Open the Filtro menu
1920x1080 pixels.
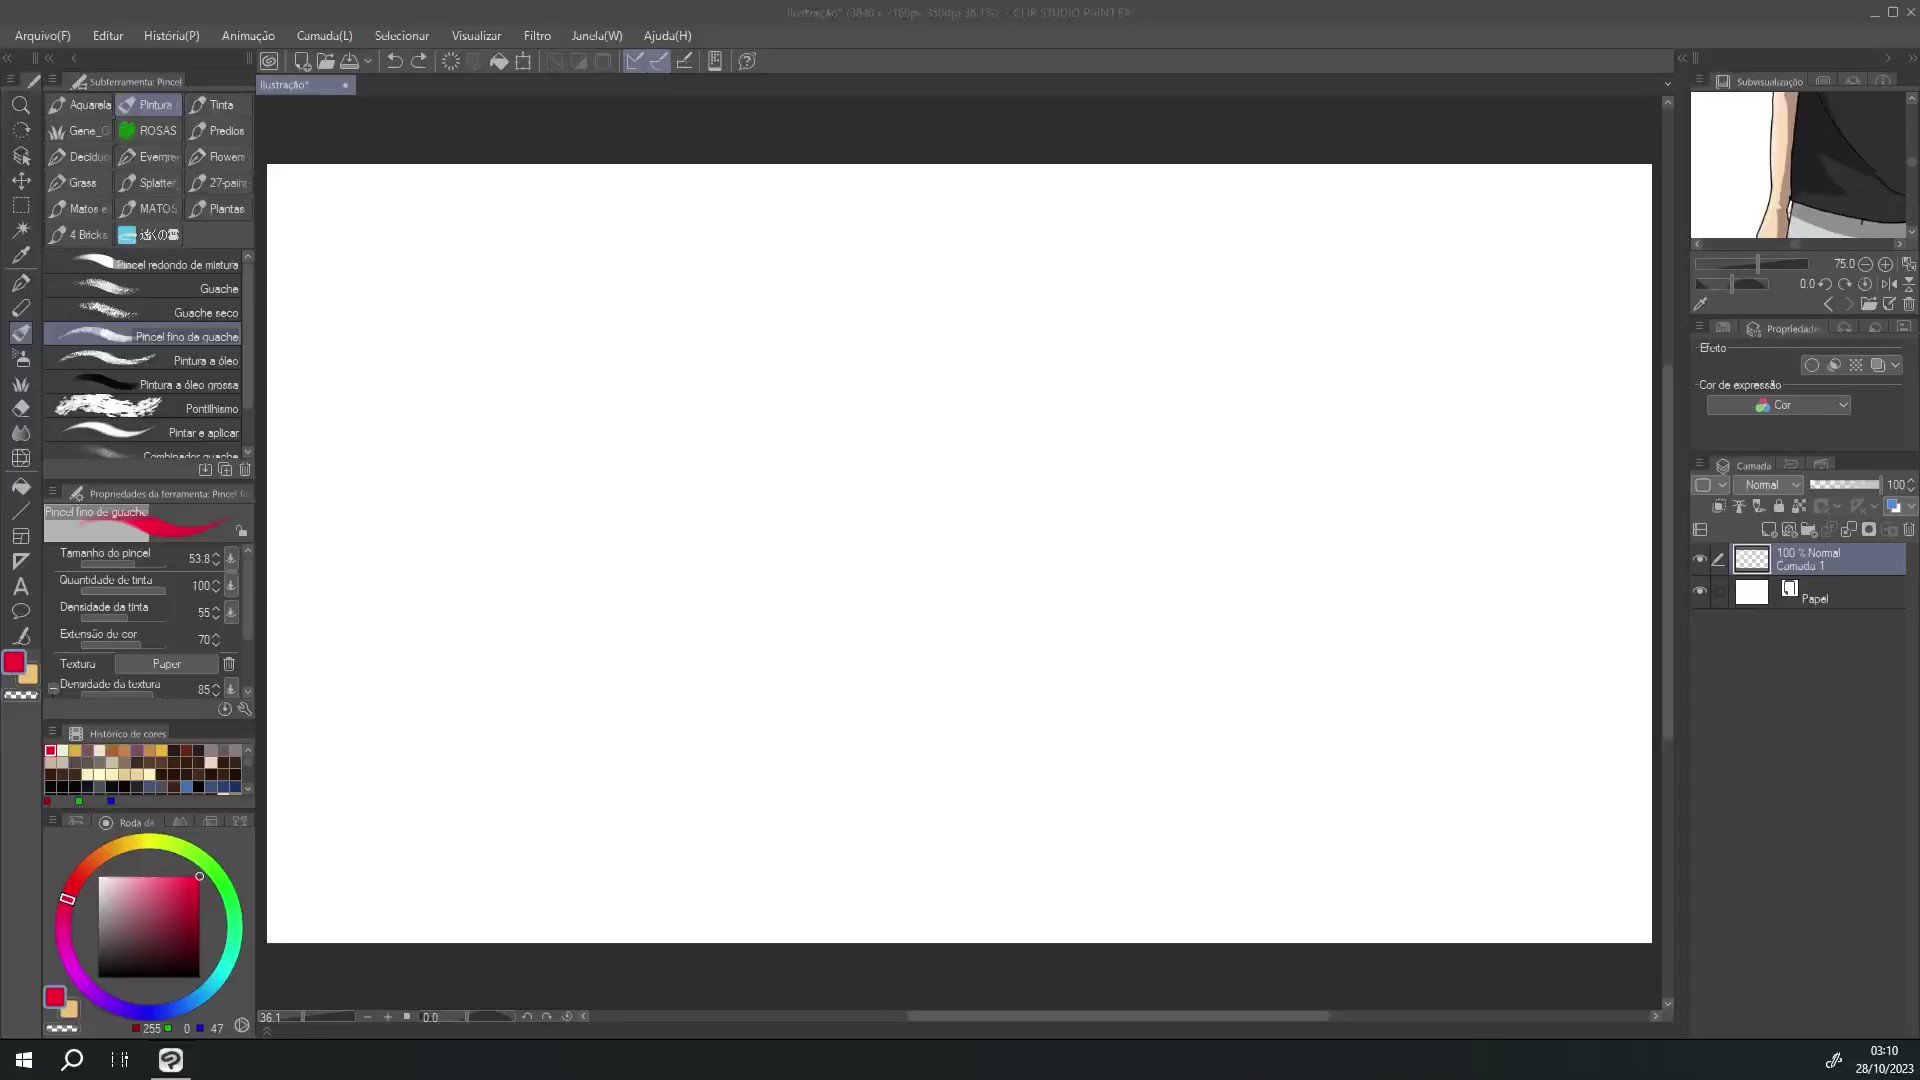pyautogui.click(x=537, y=36)
